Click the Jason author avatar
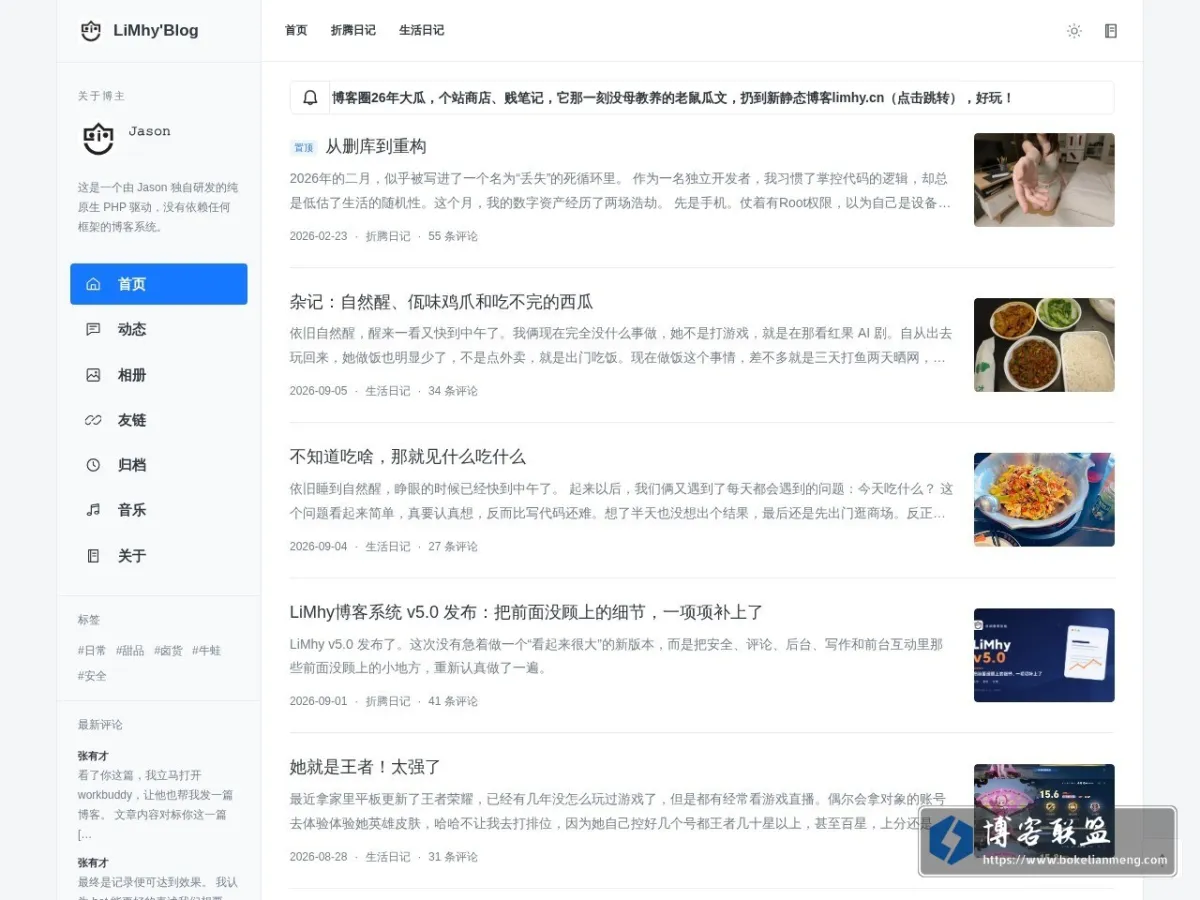This screenshot has height=900, width=1200. tap(98, 139)
